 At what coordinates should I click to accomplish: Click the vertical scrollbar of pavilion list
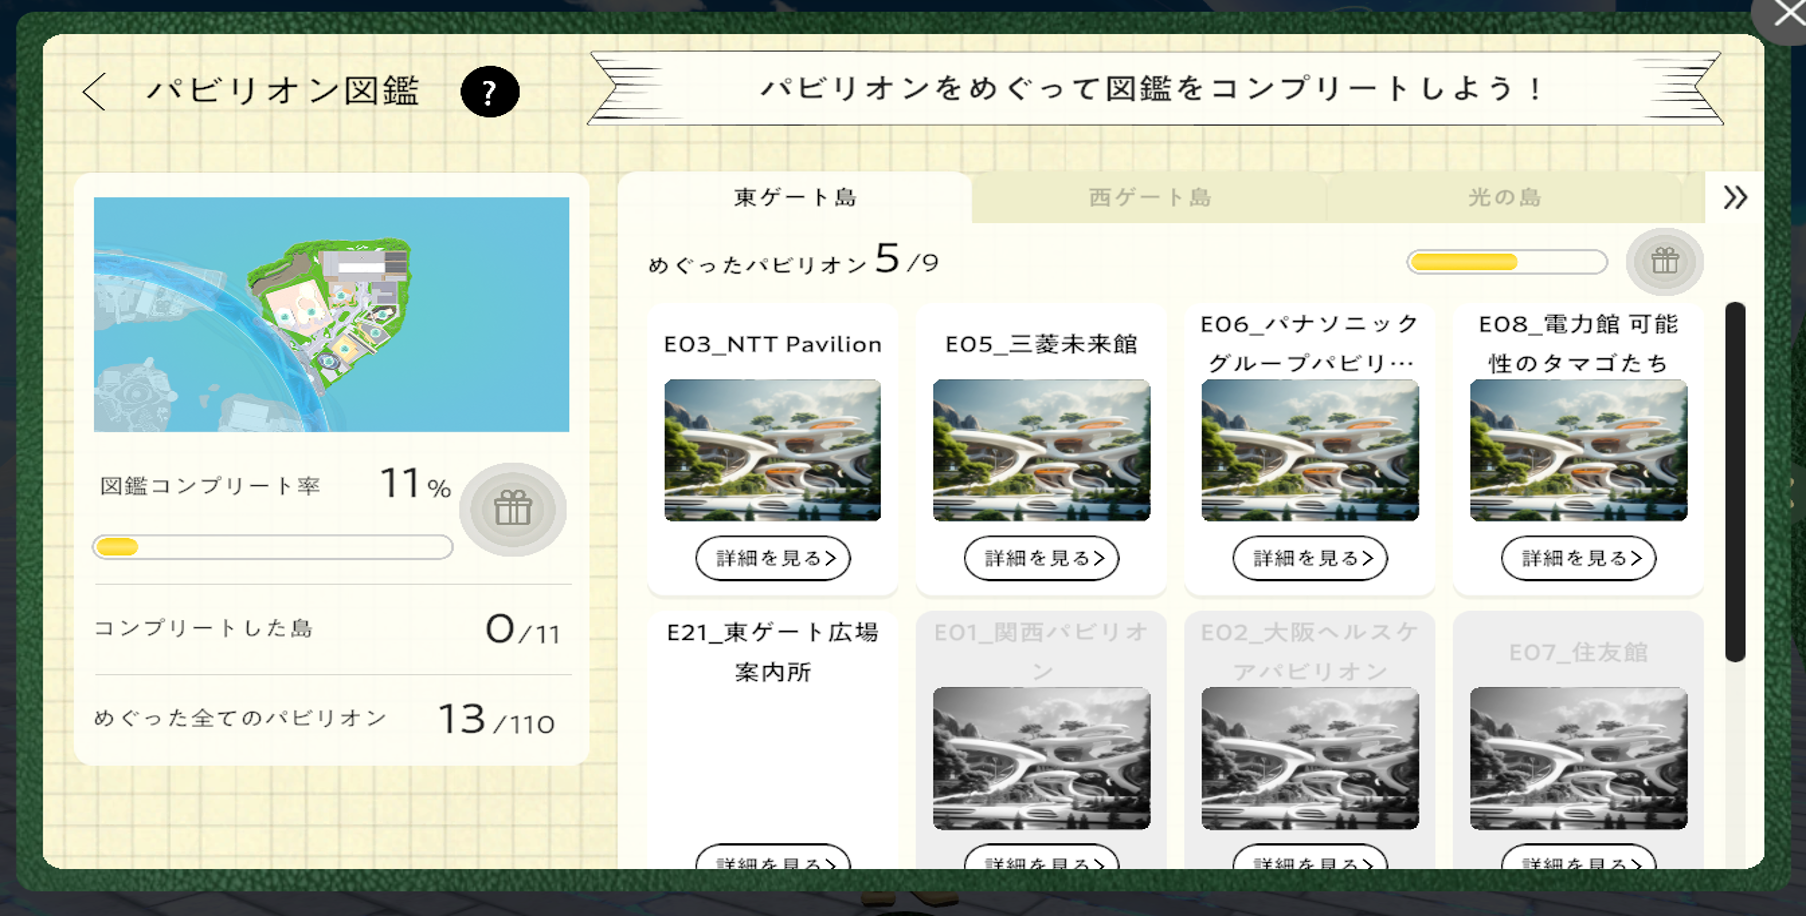[1735, 481]
